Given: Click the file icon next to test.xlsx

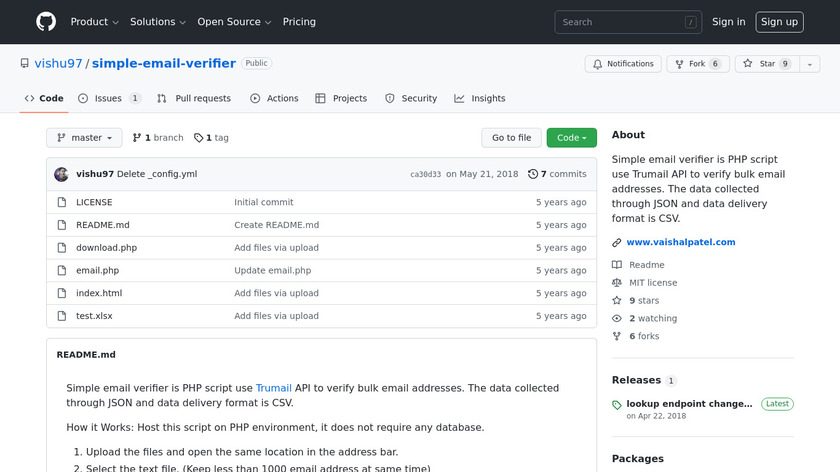Looking at the screenshot, I should click(x=62, y=316).
